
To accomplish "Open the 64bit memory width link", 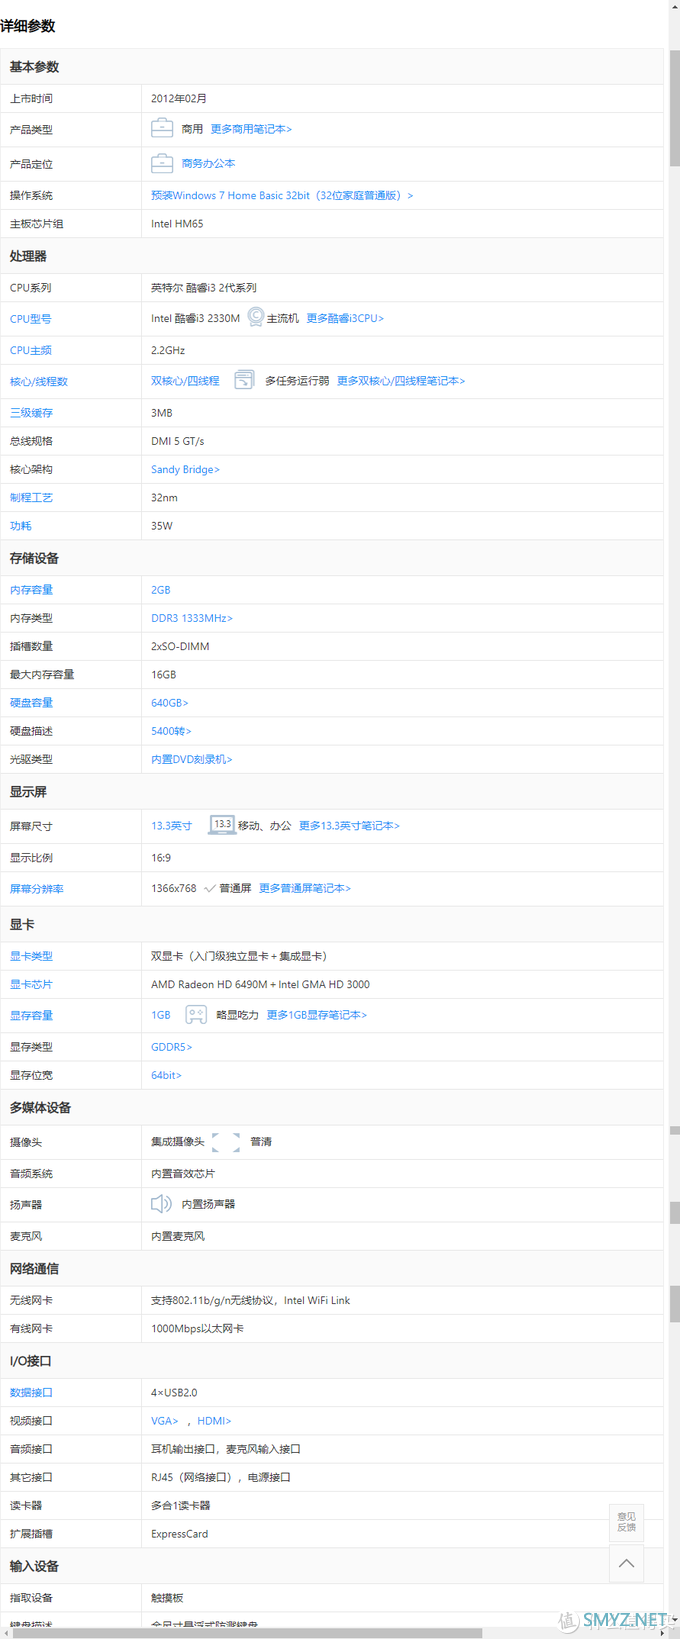I will point(166,1075).
